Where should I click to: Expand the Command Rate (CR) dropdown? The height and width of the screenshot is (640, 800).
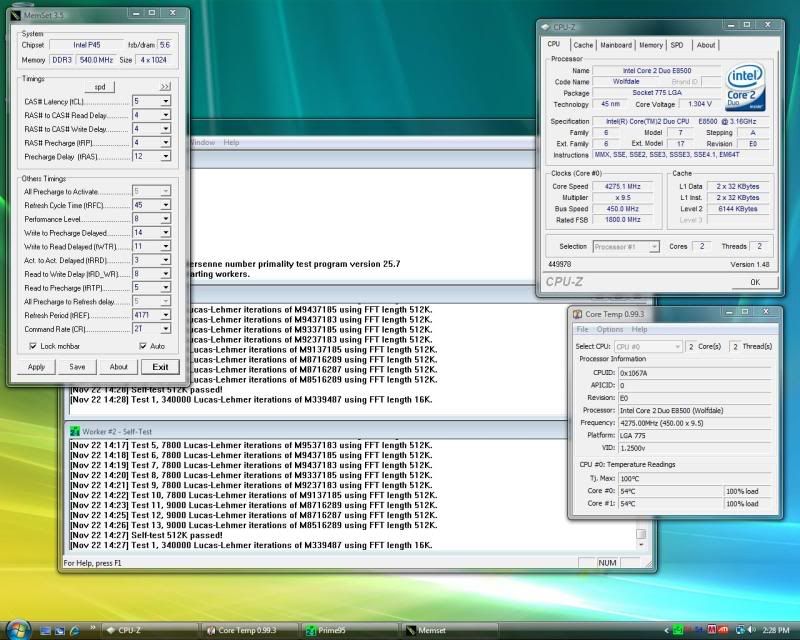(166, 328)
